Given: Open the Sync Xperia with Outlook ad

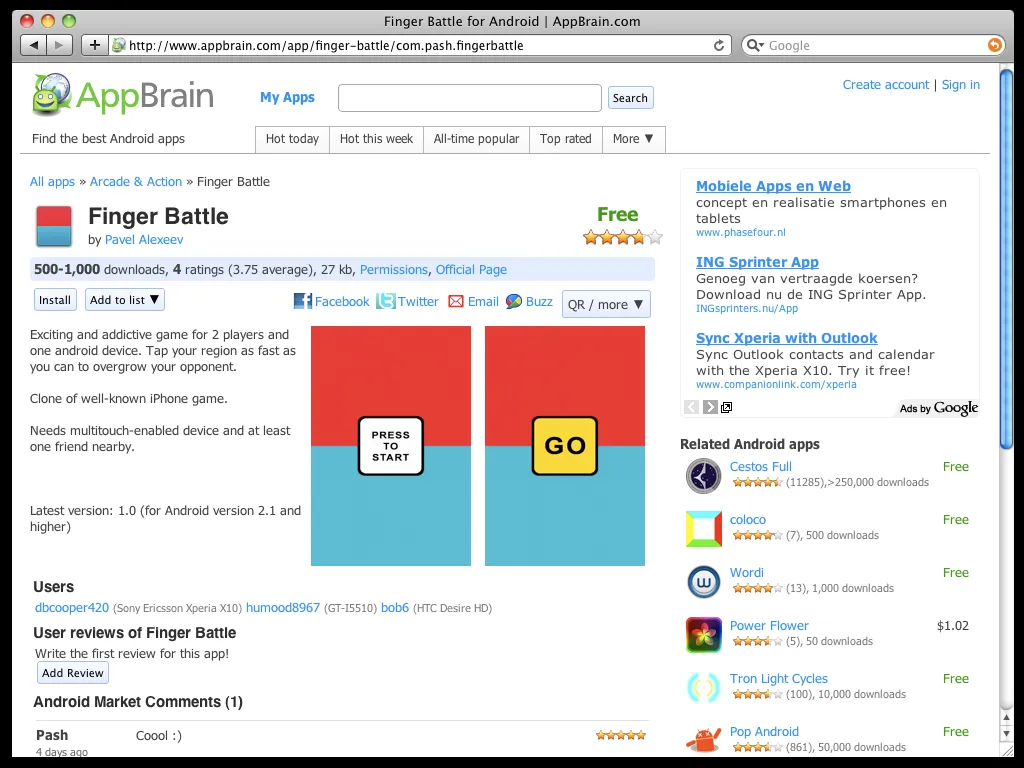Looking at the screenshot, I should coord(786,338).
